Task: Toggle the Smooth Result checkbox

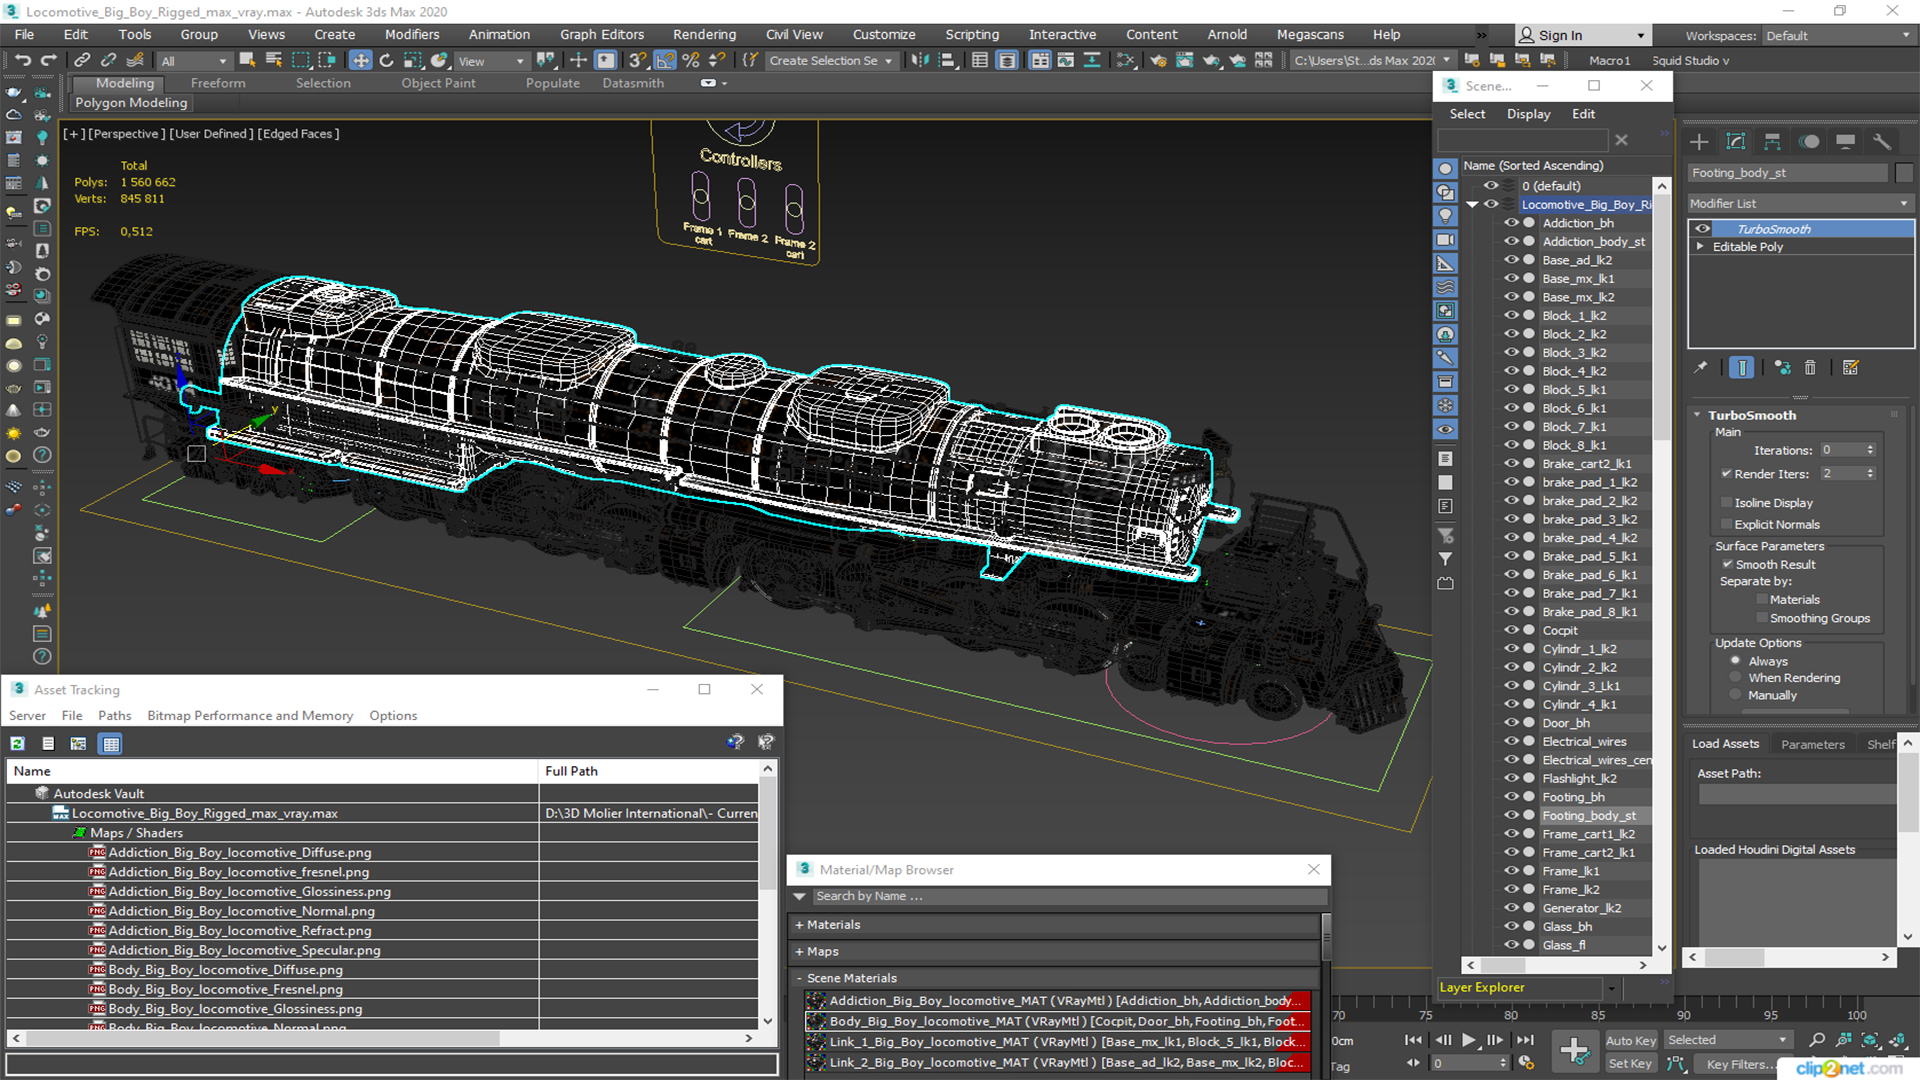Action: click(1727, 565)
